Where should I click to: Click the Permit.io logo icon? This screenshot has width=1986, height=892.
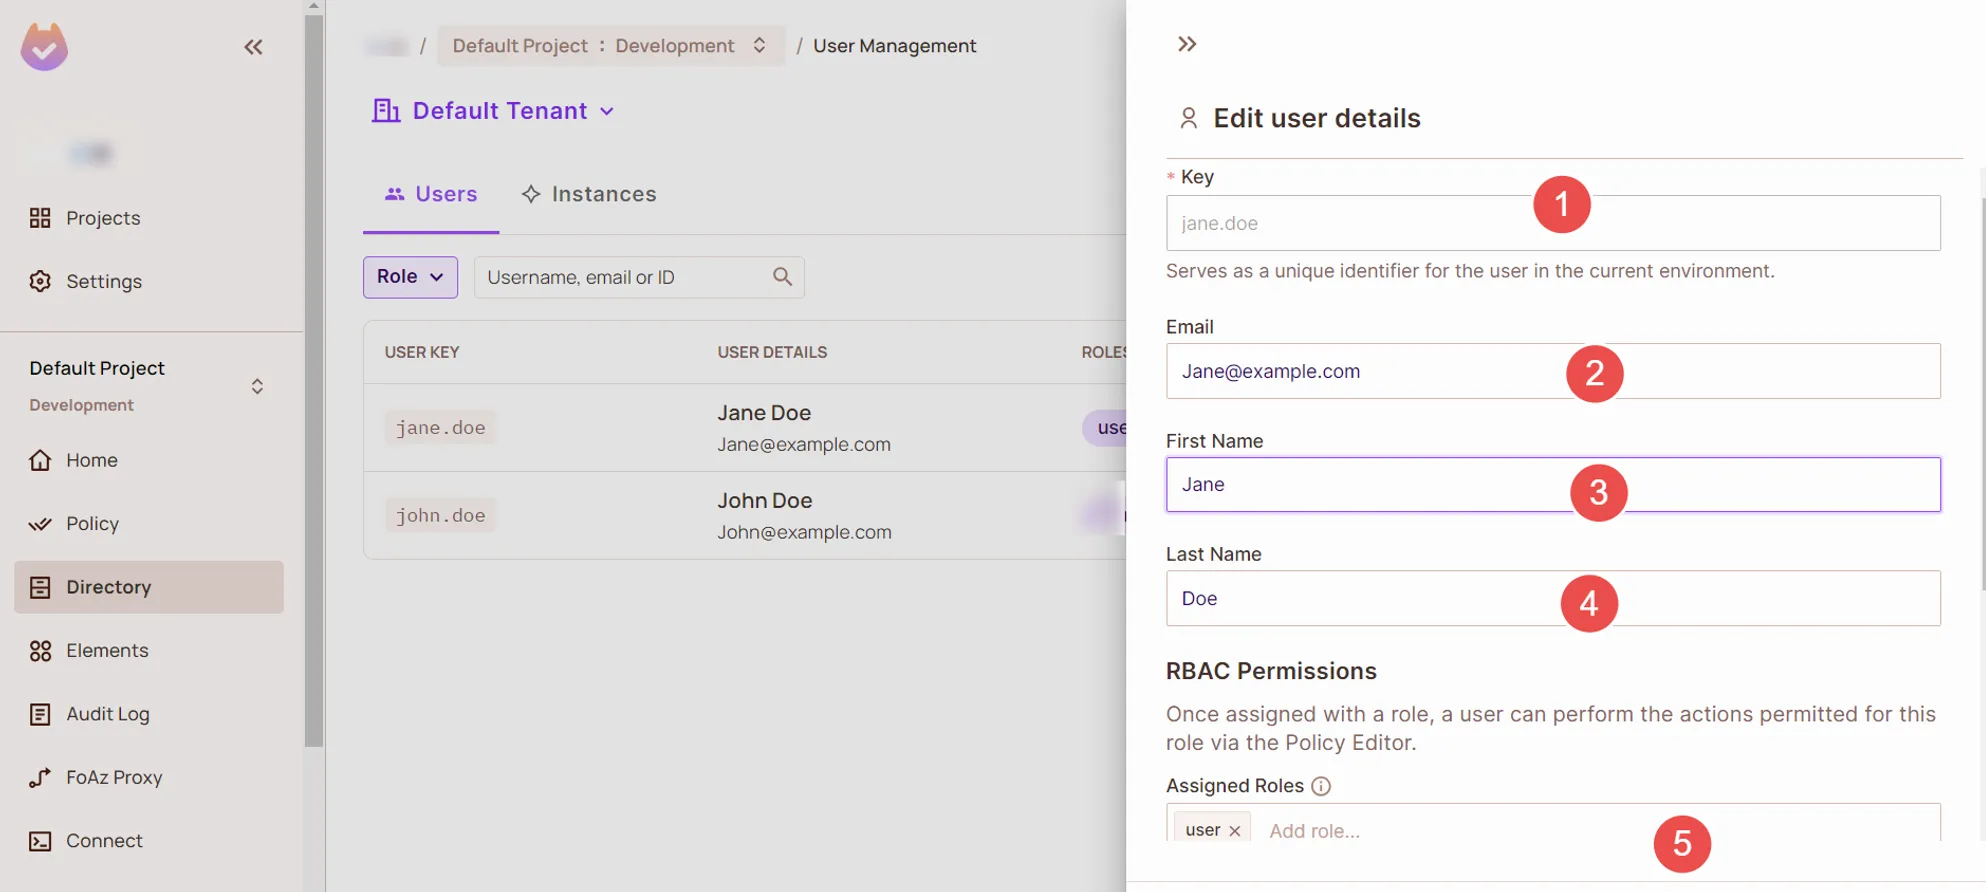click(x=44, y=47)
